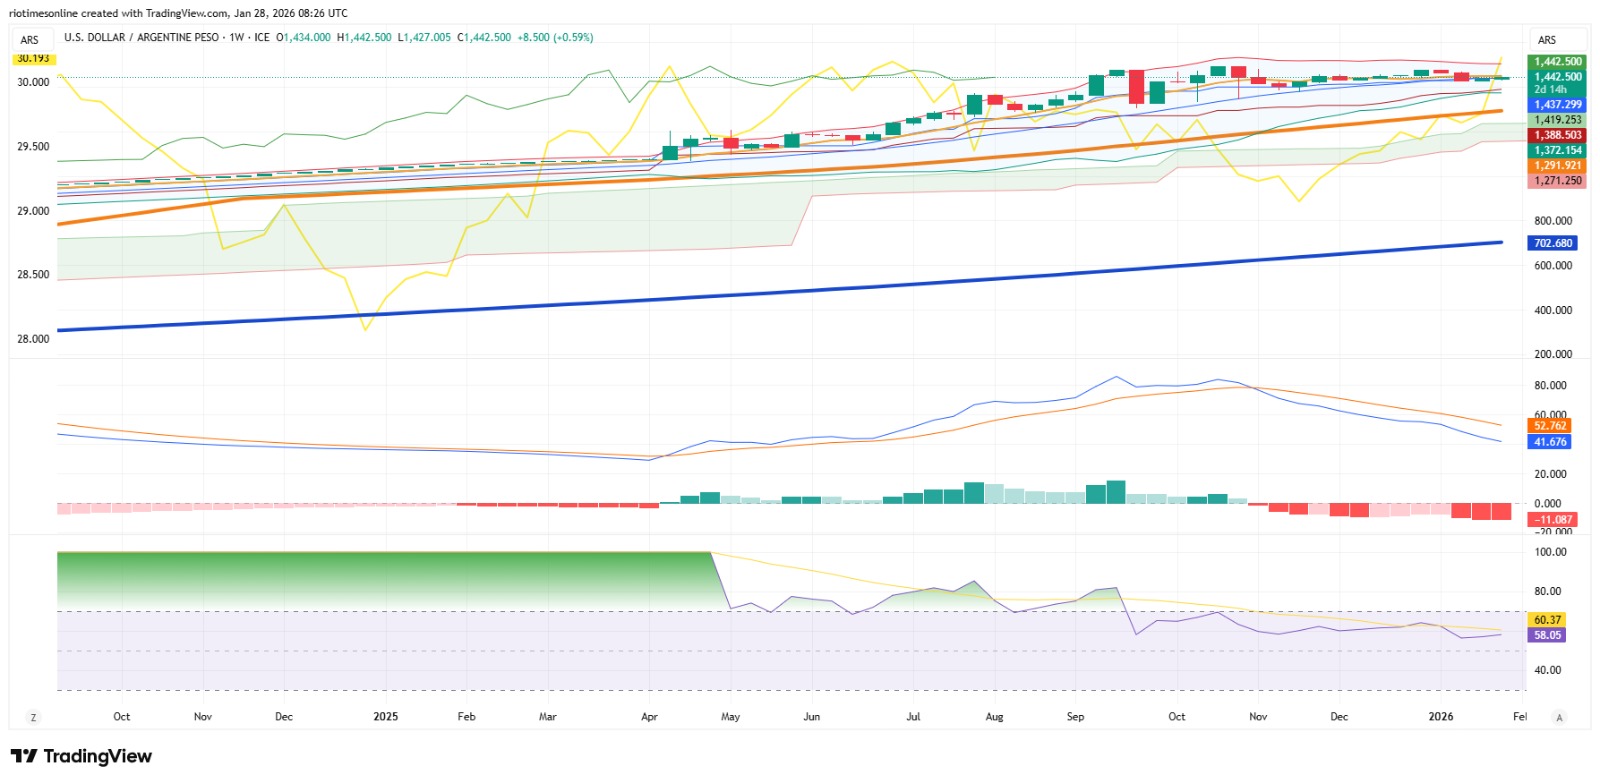This screenshot has height=783, width=1600.
Task: Click the Jun label on the time axis
Action: coord(811,717)
